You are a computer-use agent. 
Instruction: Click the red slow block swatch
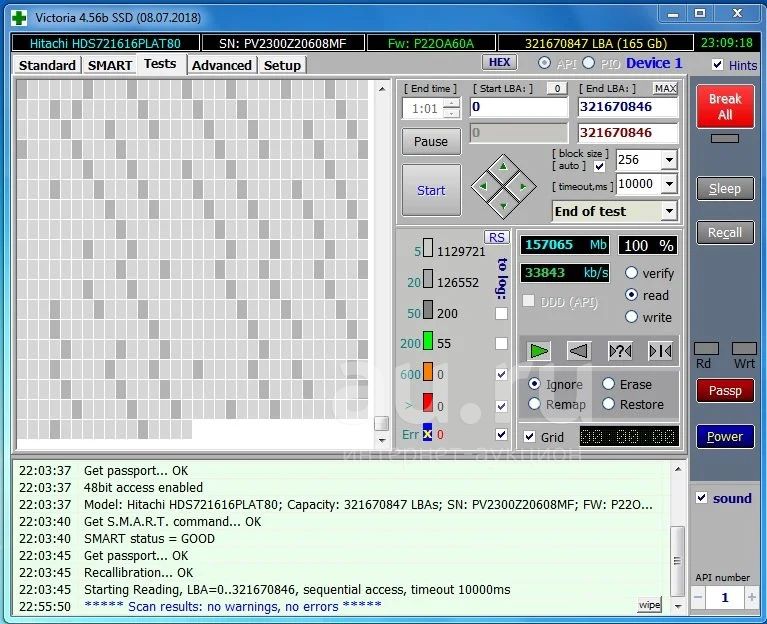tap(428, 402)
